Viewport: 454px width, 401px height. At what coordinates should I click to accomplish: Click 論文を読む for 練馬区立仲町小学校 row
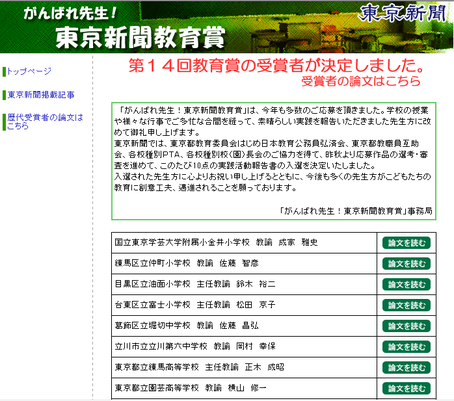(x=406, y=264)
